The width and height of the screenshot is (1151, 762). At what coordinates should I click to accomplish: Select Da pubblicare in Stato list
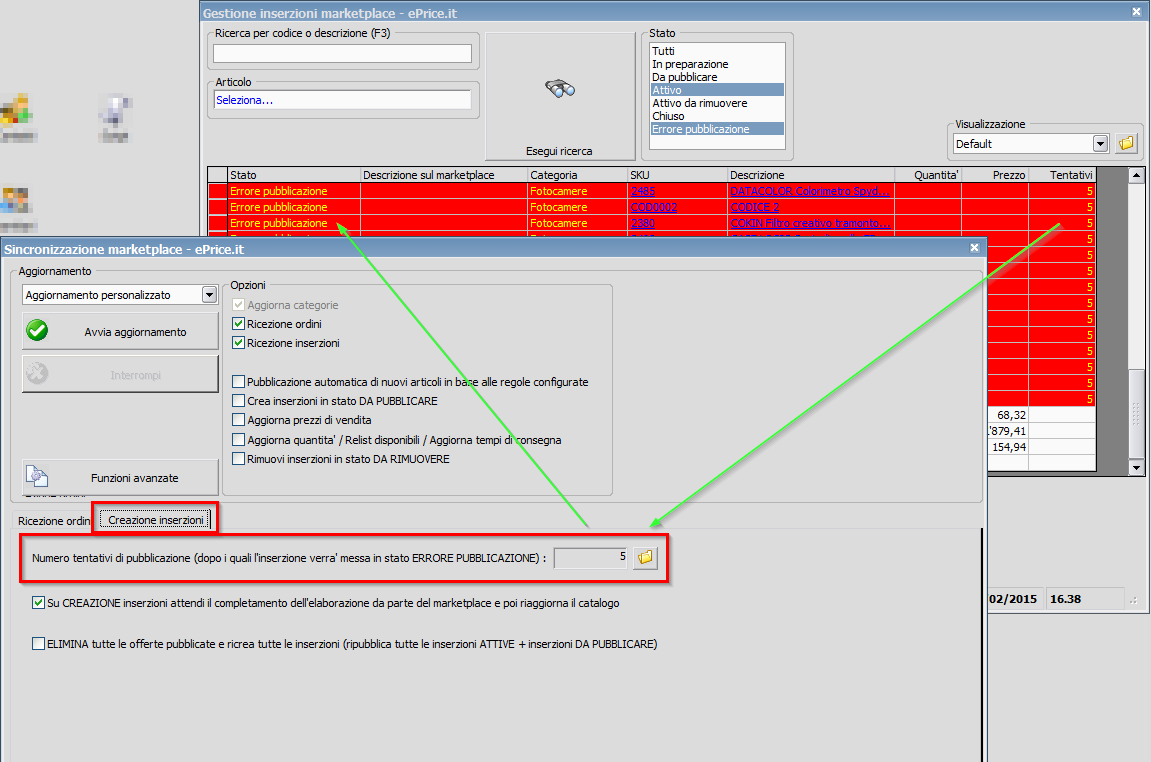coord(717,77)
